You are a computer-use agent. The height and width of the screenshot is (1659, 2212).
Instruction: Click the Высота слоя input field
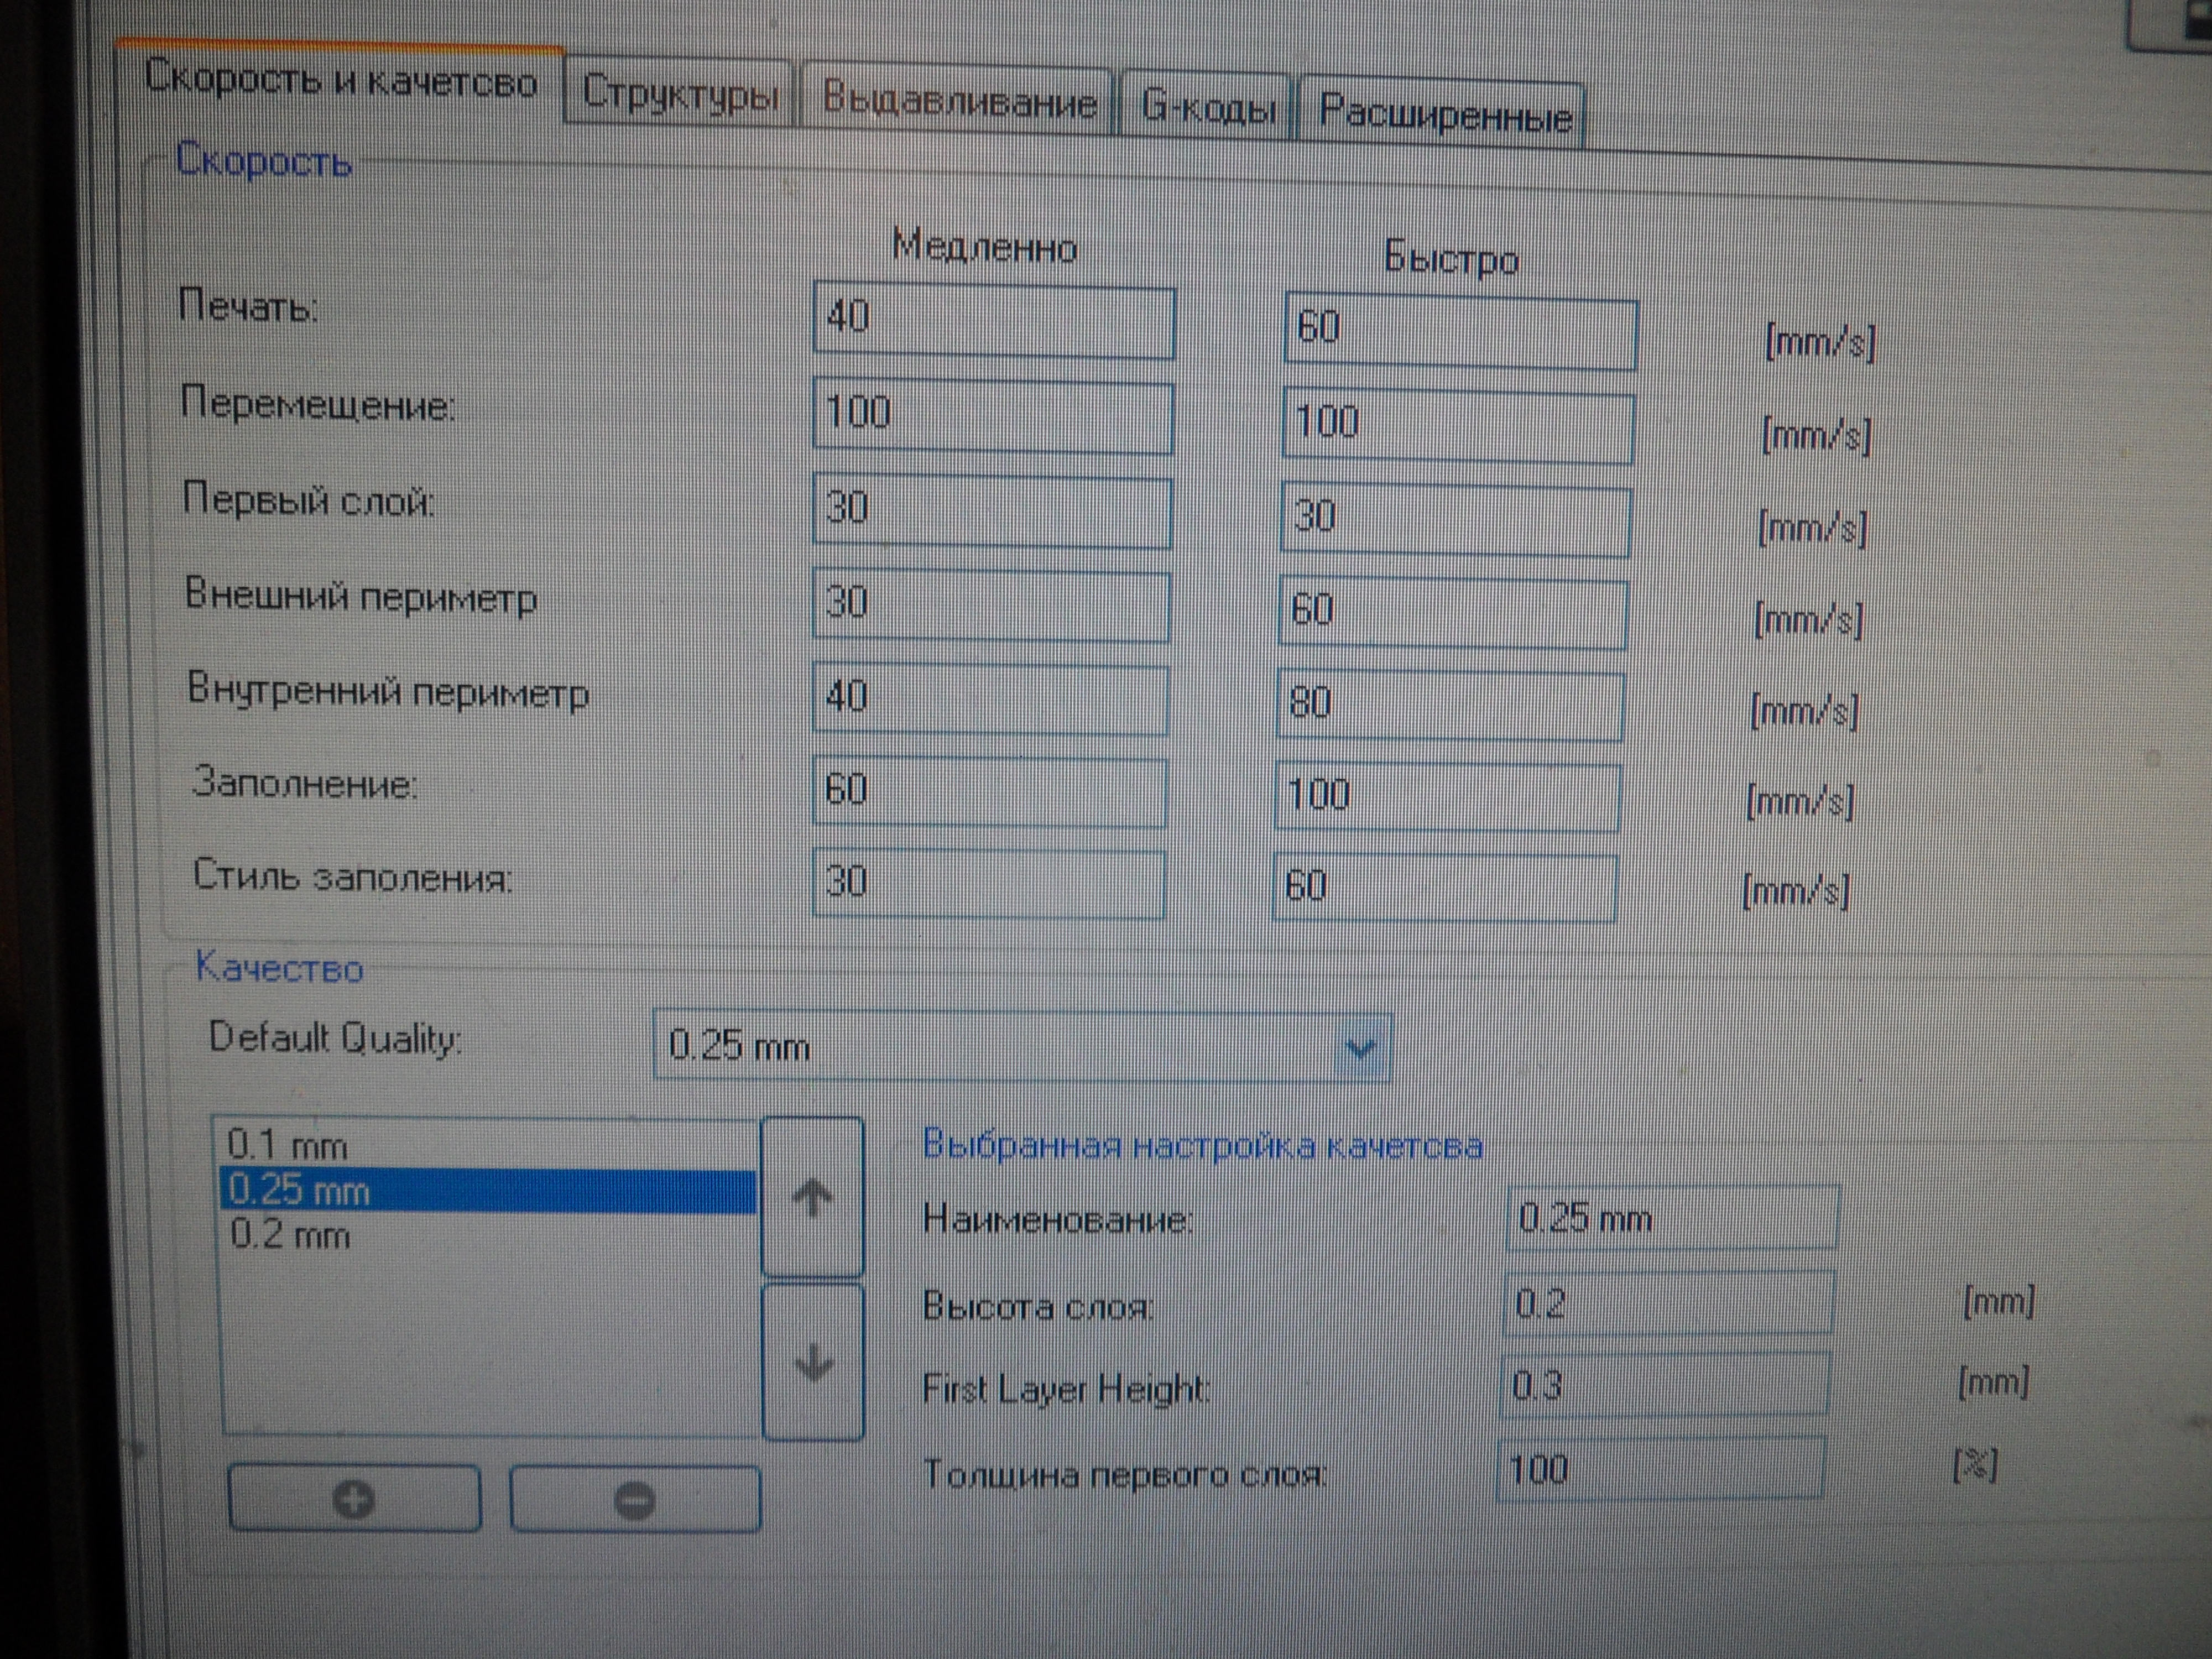(x=1667, y=1303)
